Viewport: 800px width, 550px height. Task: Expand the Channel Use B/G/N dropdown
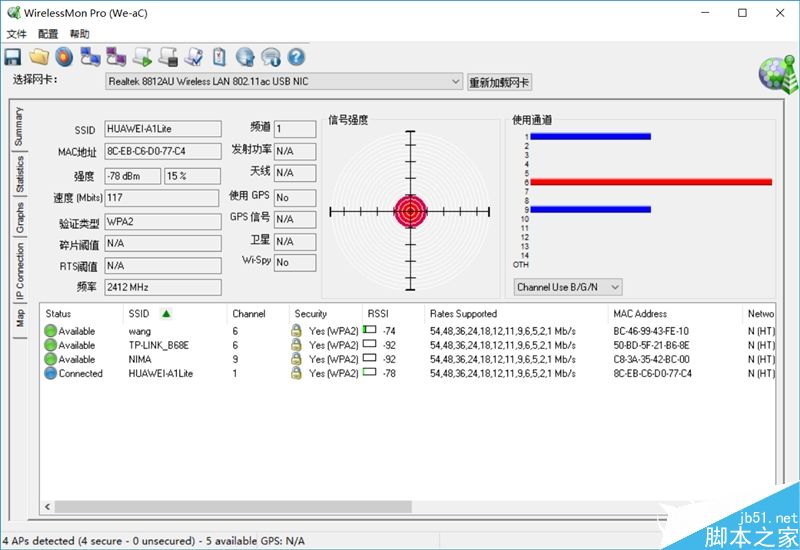[x=568, y=287]
